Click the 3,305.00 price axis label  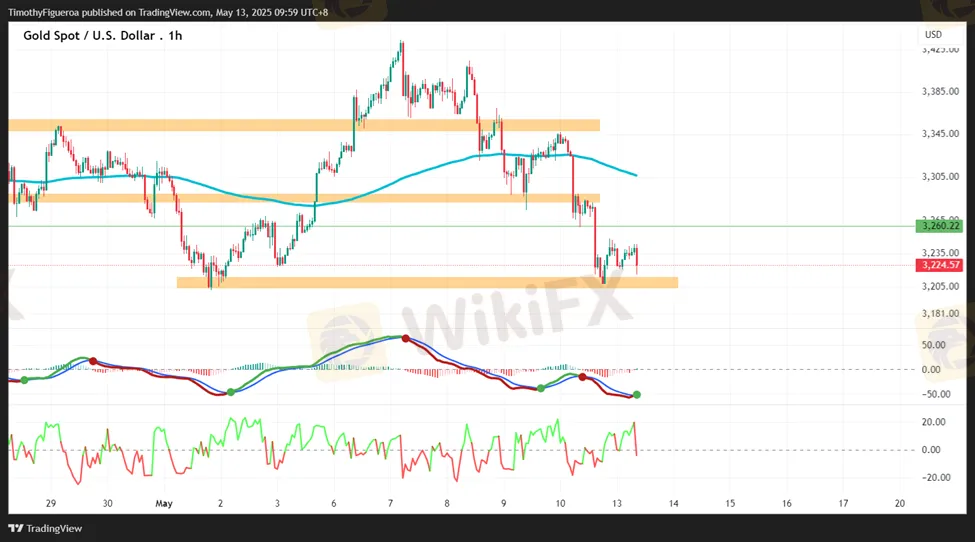click(940, 177)
